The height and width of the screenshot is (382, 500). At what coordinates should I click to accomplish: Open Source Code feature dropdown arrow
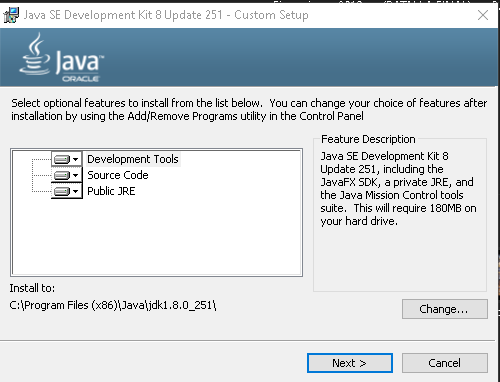(x=76, y=175)
